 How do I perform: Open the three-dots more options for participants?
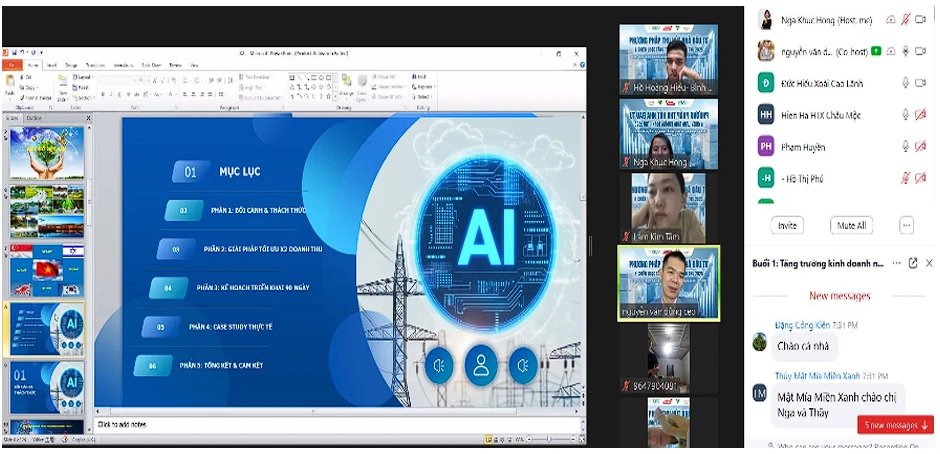906,225
